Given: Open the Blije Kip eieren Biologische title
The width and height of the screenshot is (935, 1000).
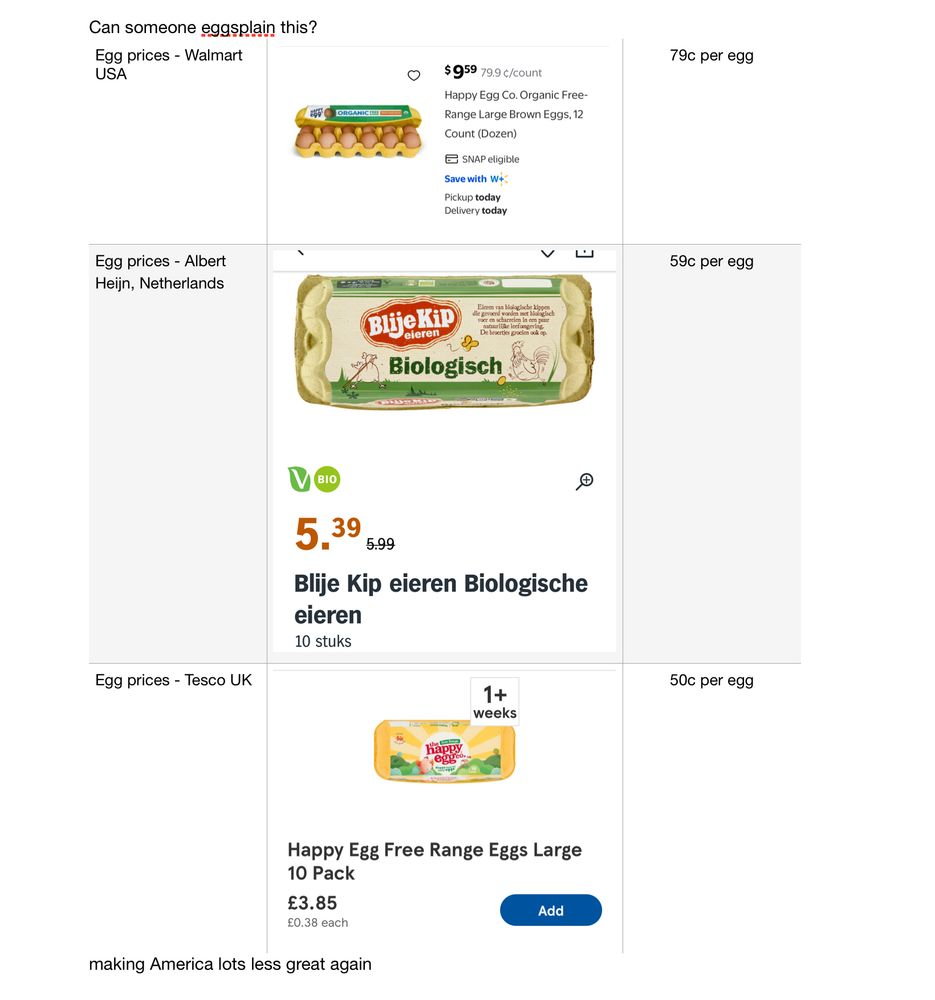Looking at the screenshot, I should pos(441,598).
